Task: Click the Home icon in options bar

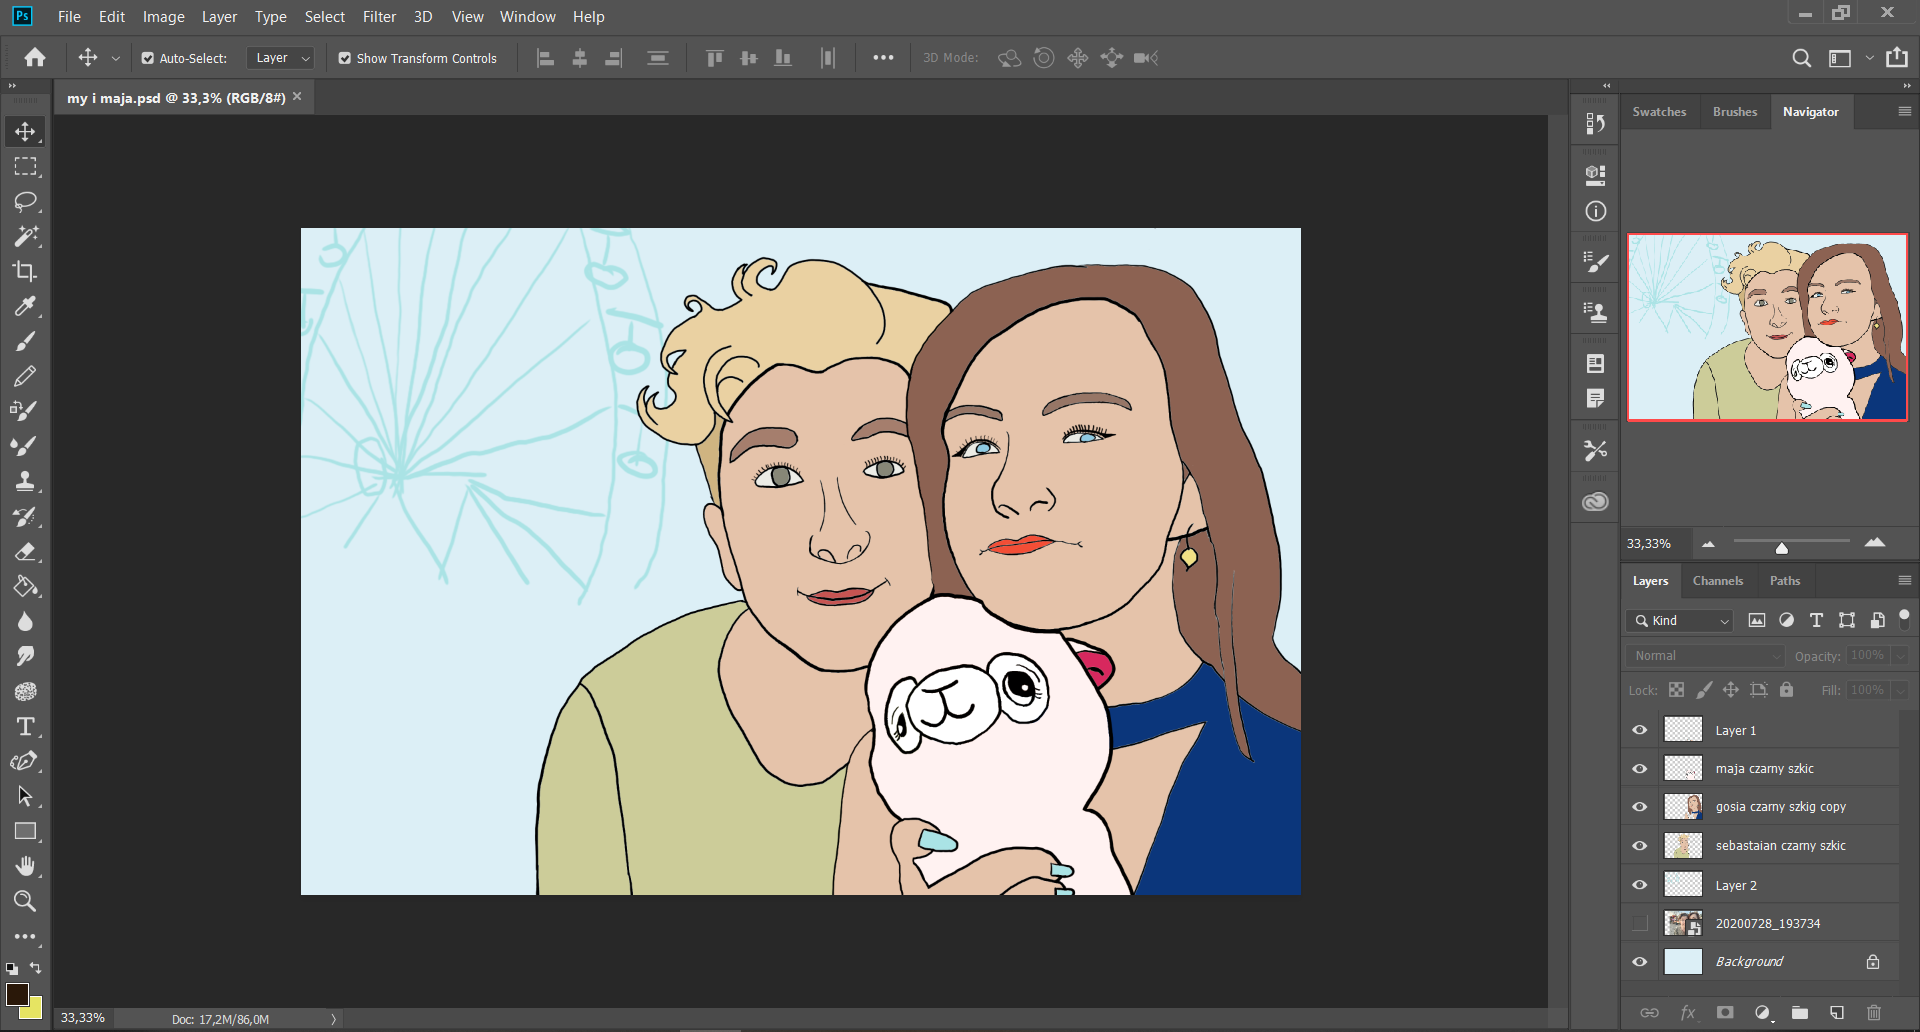Action: click(35, 58)
